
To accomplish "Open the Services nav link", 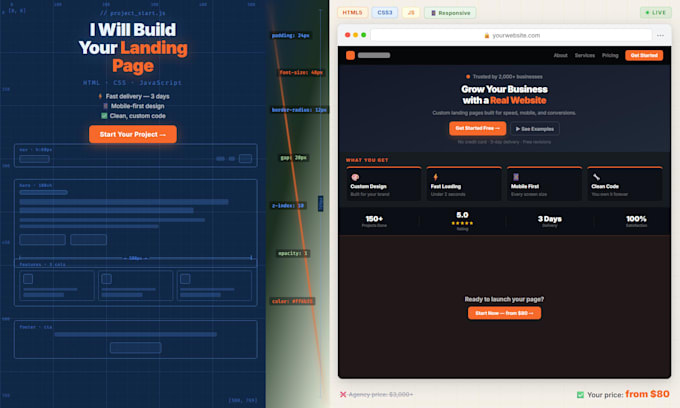I will click(585, 55).
